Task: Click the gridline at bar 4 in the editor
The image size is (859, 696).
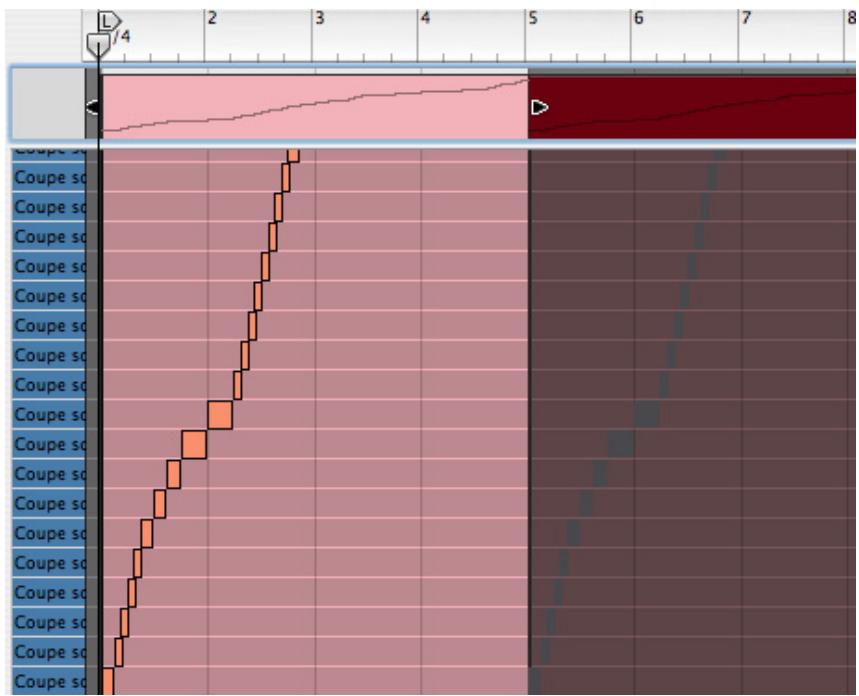Action: point(421,400)
